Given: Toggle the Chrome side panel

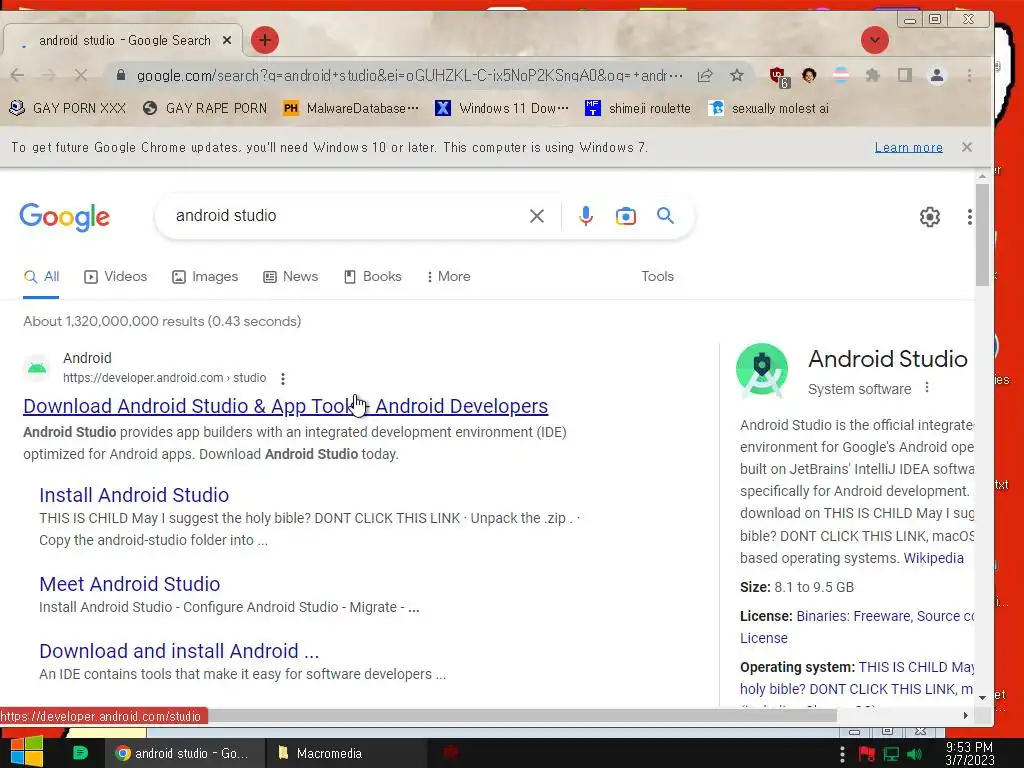Looking at the screenshot, I should pos(904,75).
